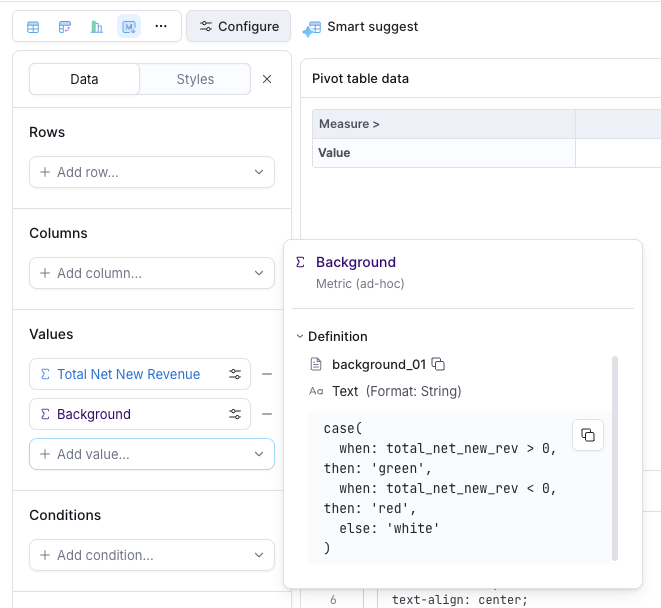Remove Total Net New Revenue value
Screen dimensions: 661x608
(267, 374)
